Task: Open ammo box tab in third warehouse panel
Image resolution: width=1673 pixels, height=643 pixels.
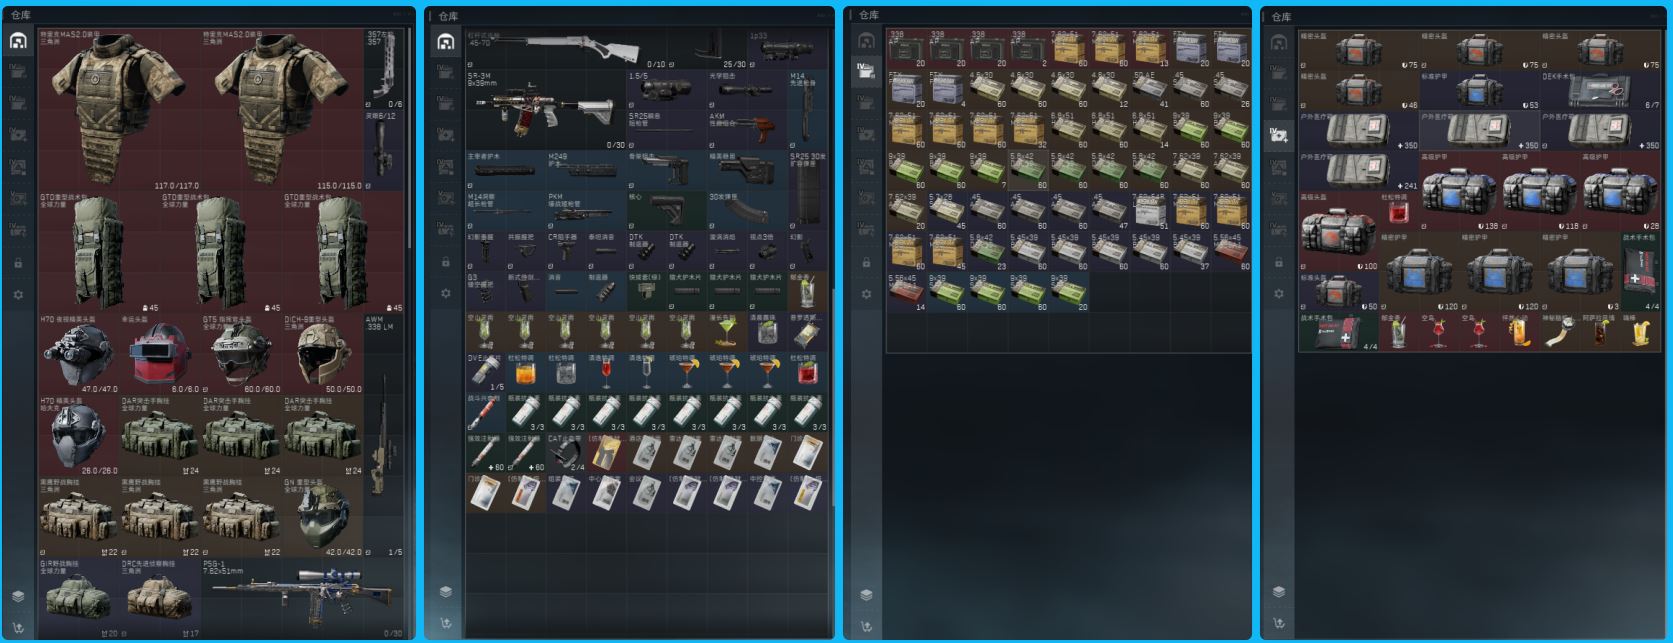Action: pos(866,70)
